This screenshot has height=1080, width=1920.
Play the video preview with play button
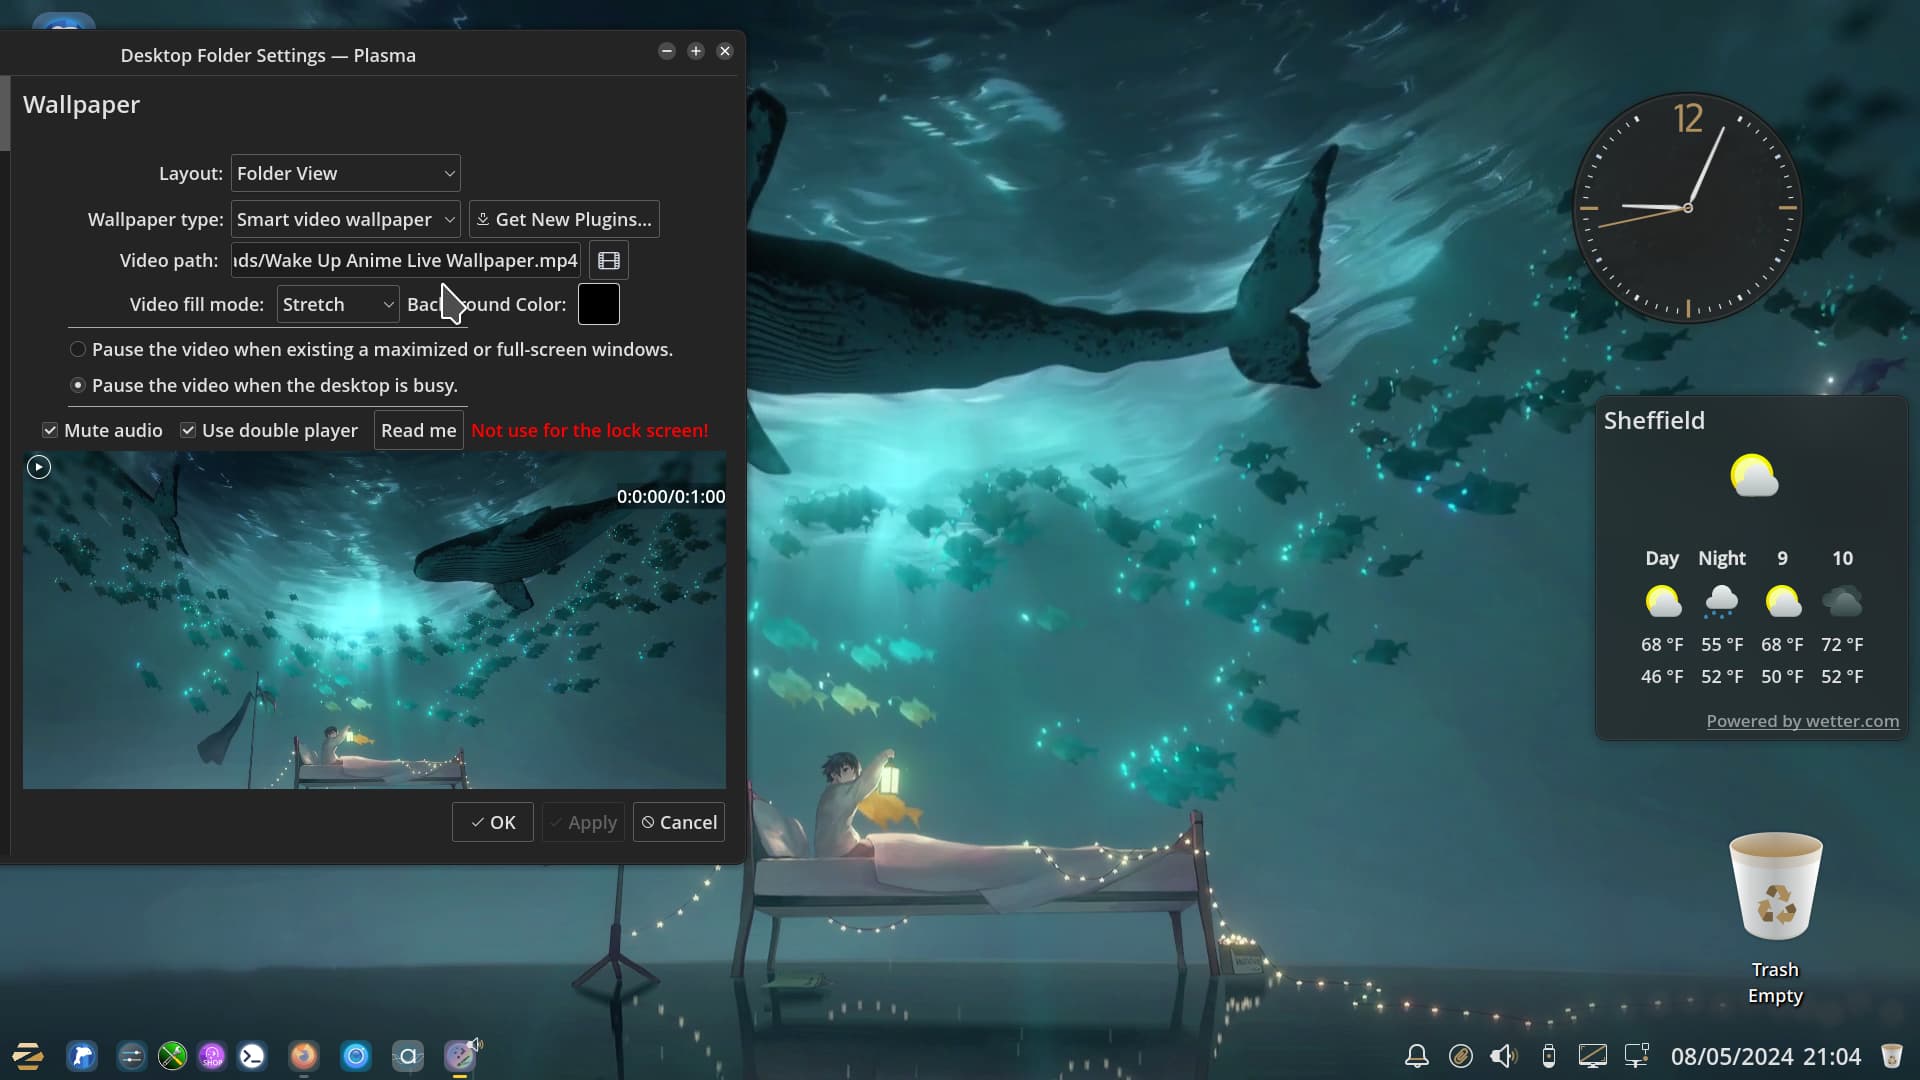[x=38, y=467]
